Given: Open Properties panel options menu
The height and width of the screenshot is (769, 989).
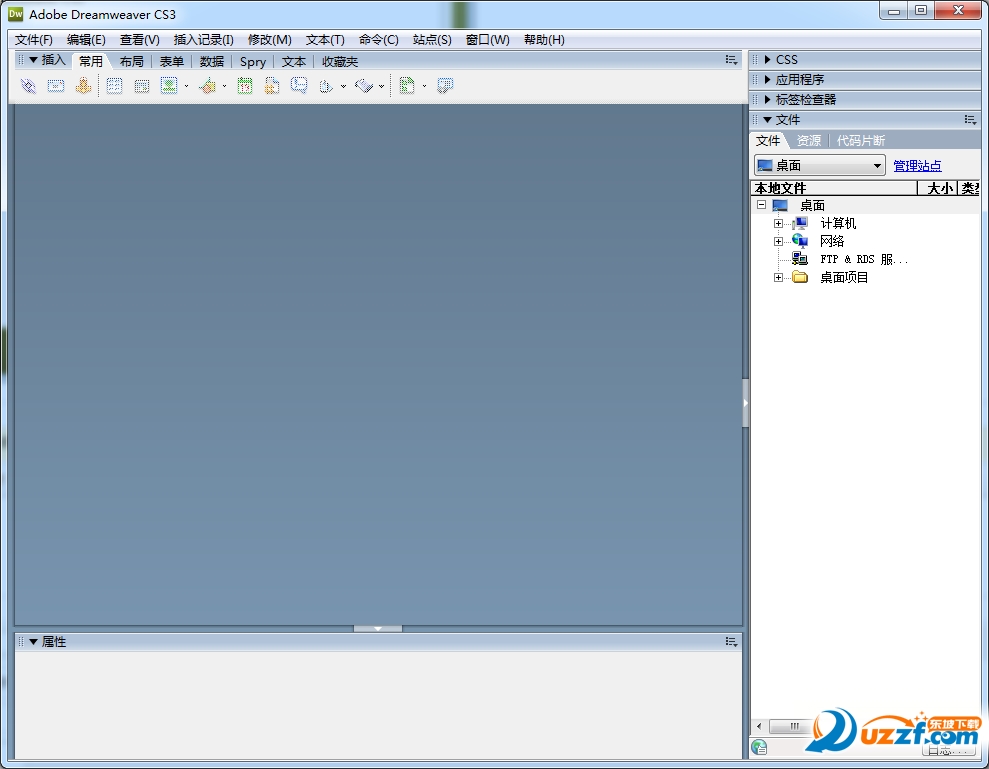Looking at the screenshot, I should tap(732, 642).
